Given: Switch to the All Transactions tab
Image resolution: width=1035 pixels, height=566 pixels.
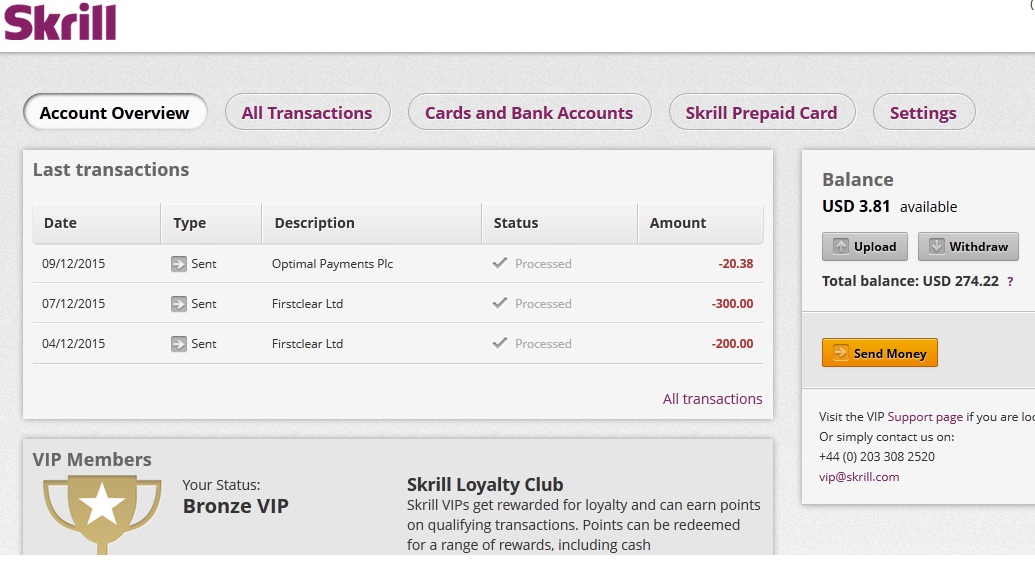Looking at the screenshot, I should pos(307,113).
